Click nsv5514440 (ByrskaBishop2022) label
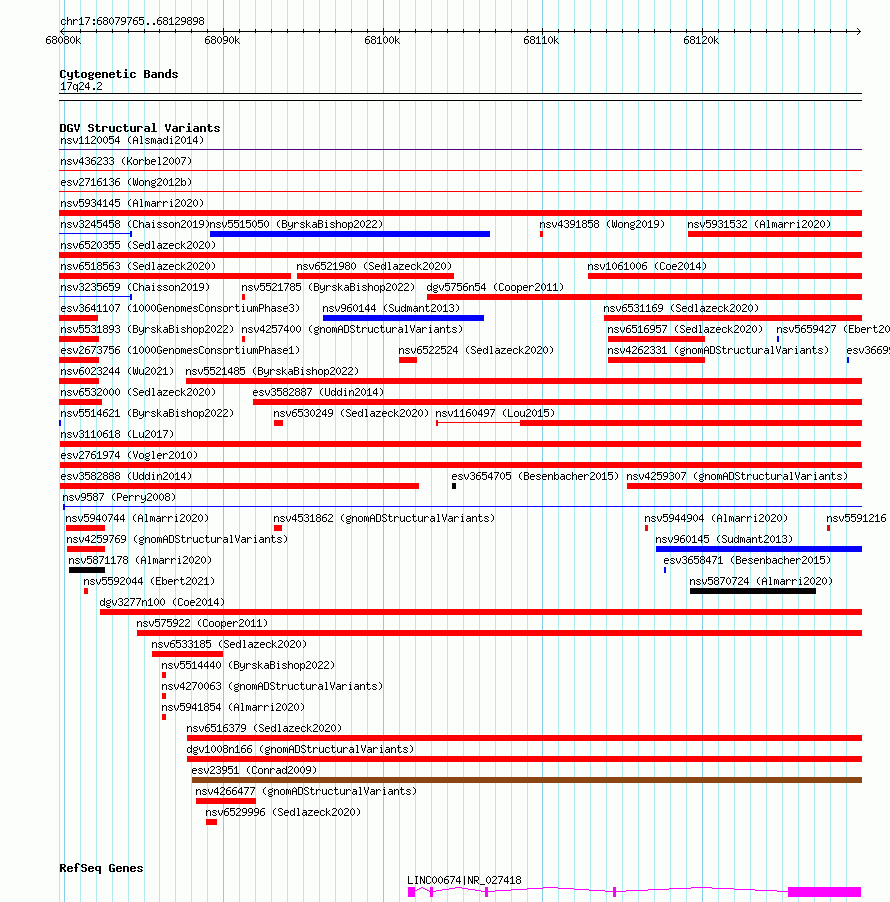The image size is (890, 902). point(248,666)
